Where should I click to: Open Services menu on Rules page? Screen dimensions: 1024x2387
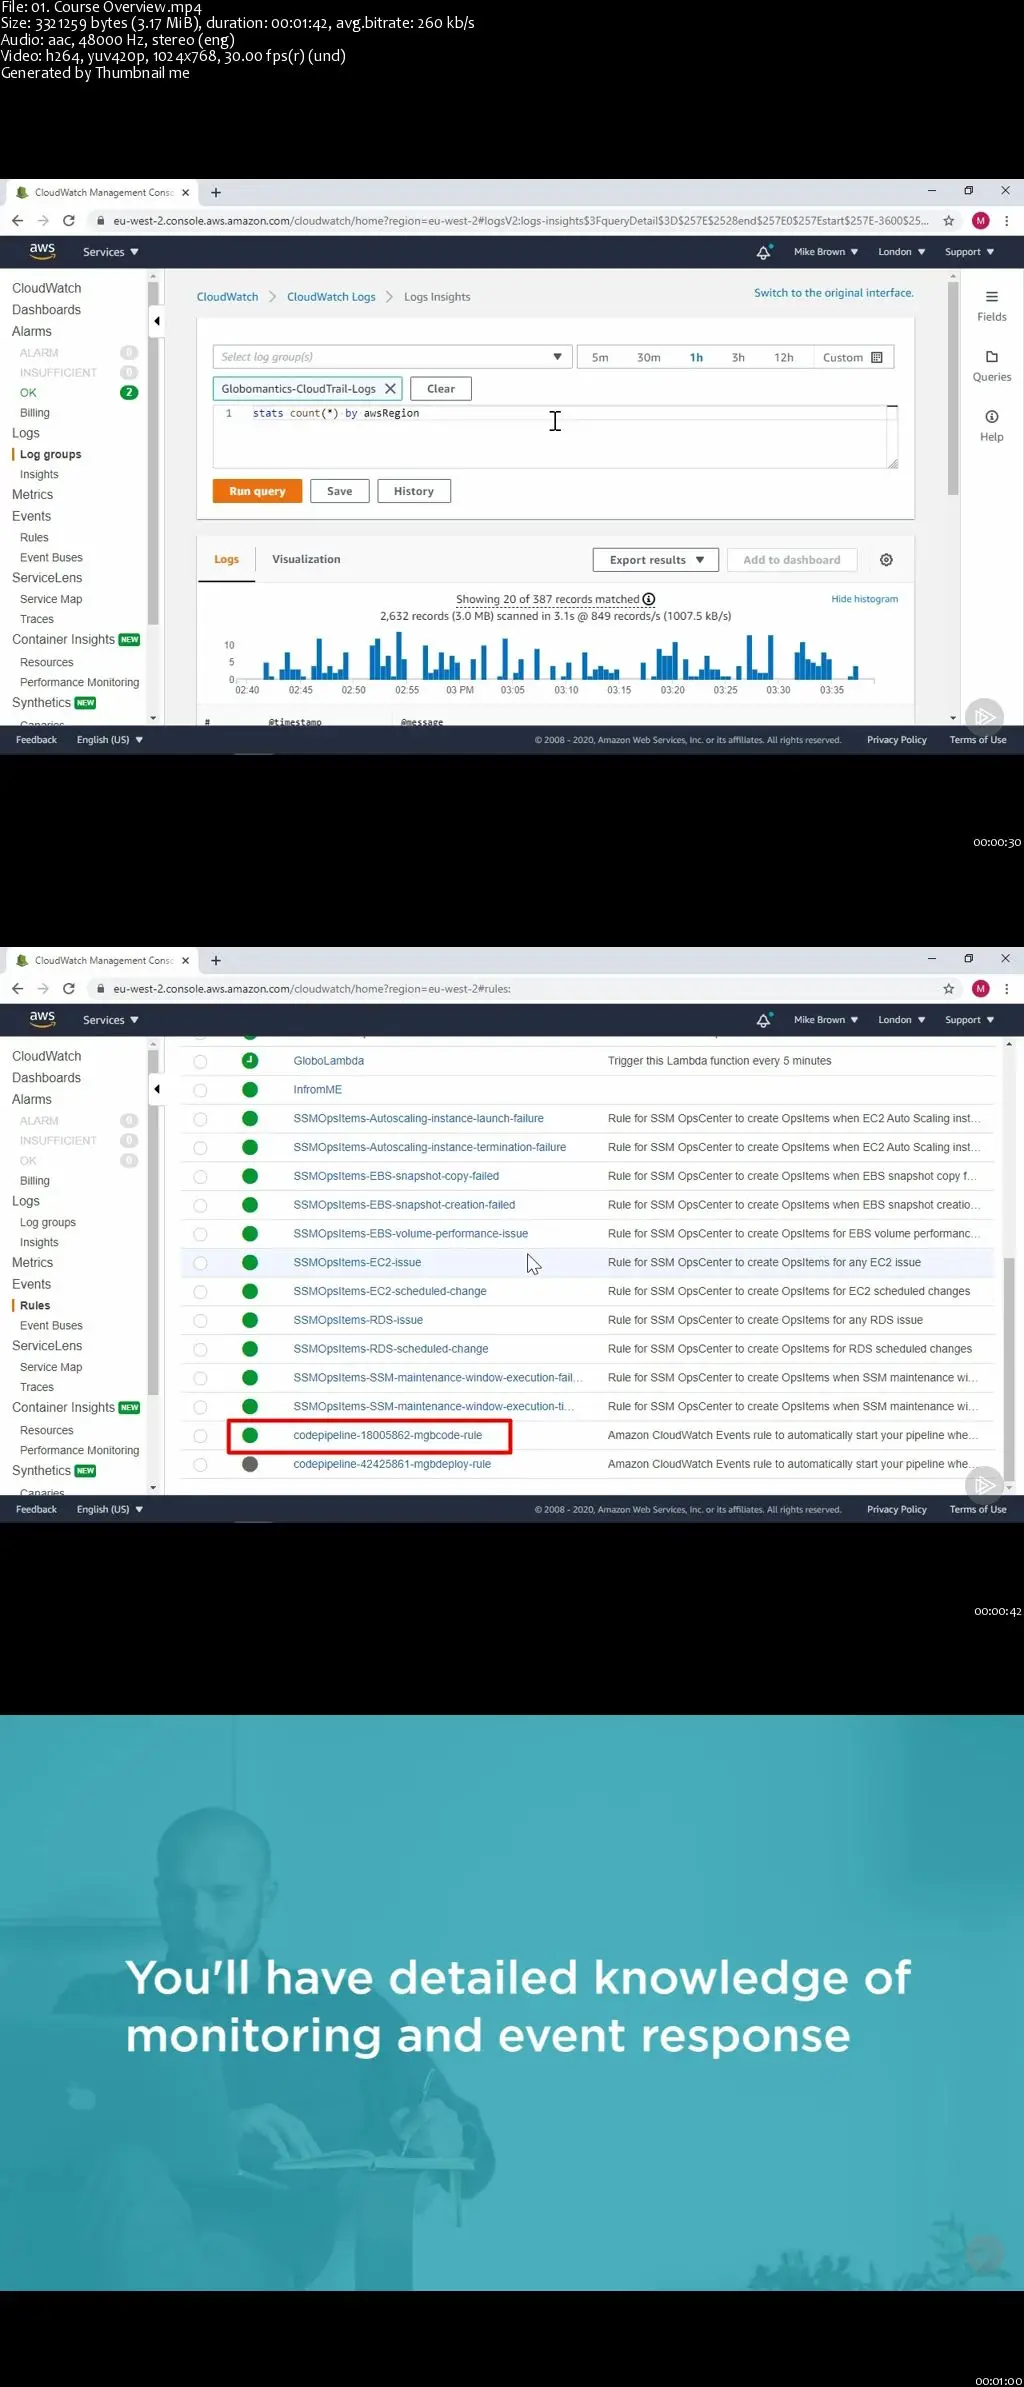point(110,1020)
